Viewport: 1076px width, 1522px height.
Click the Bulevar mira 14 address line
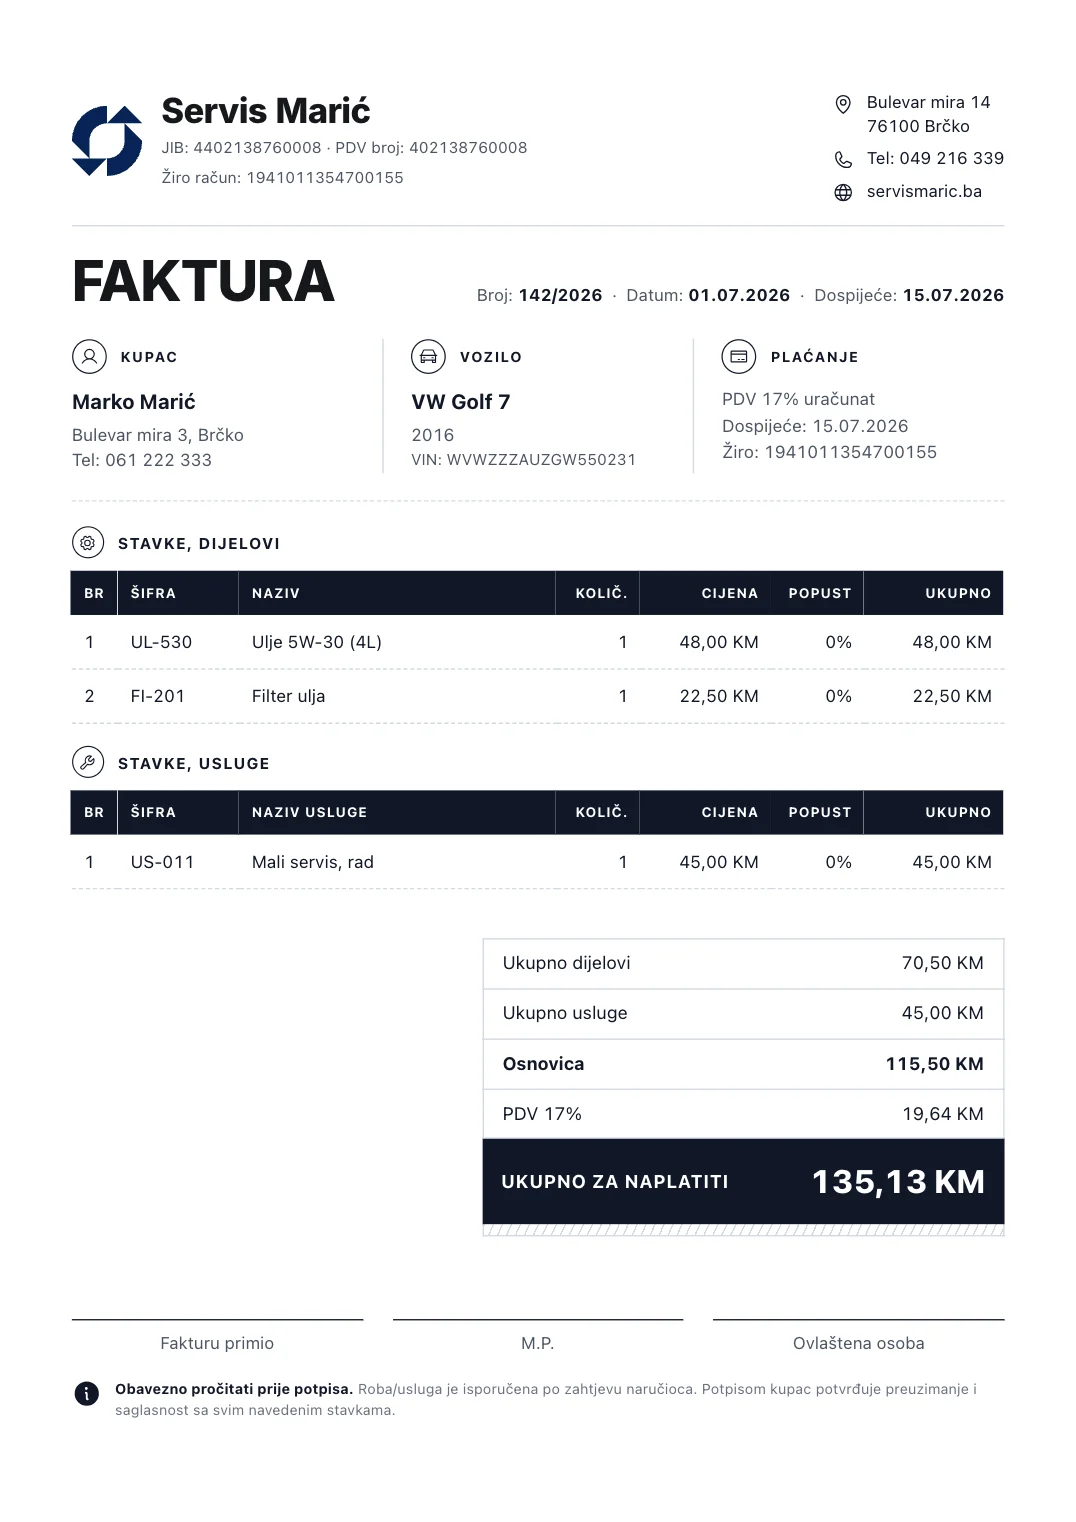928,102
